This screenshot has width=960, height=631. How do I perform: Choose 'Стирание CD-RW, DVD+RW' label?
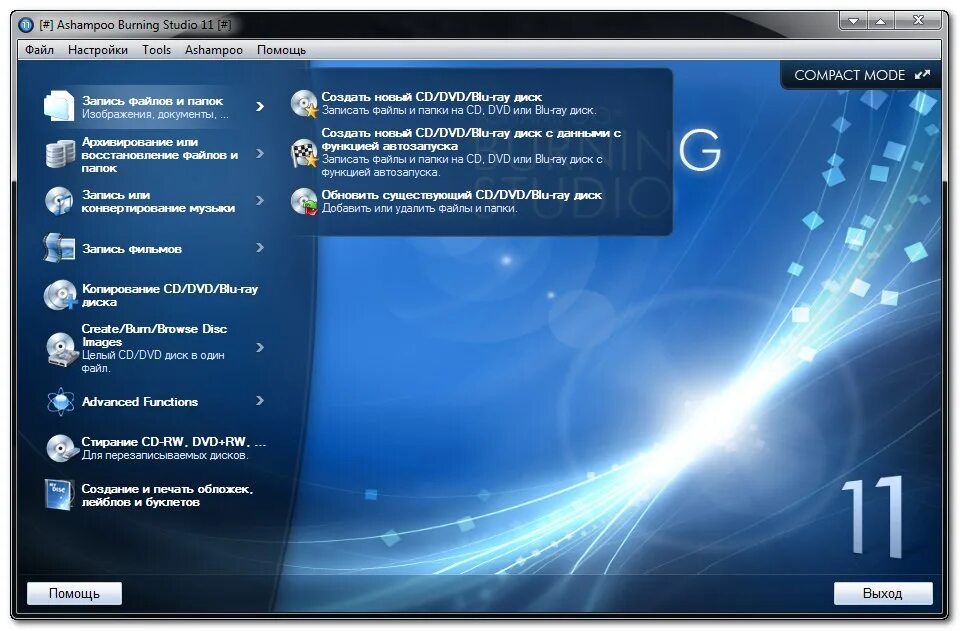pyautogui.click(x=174, y=441)
